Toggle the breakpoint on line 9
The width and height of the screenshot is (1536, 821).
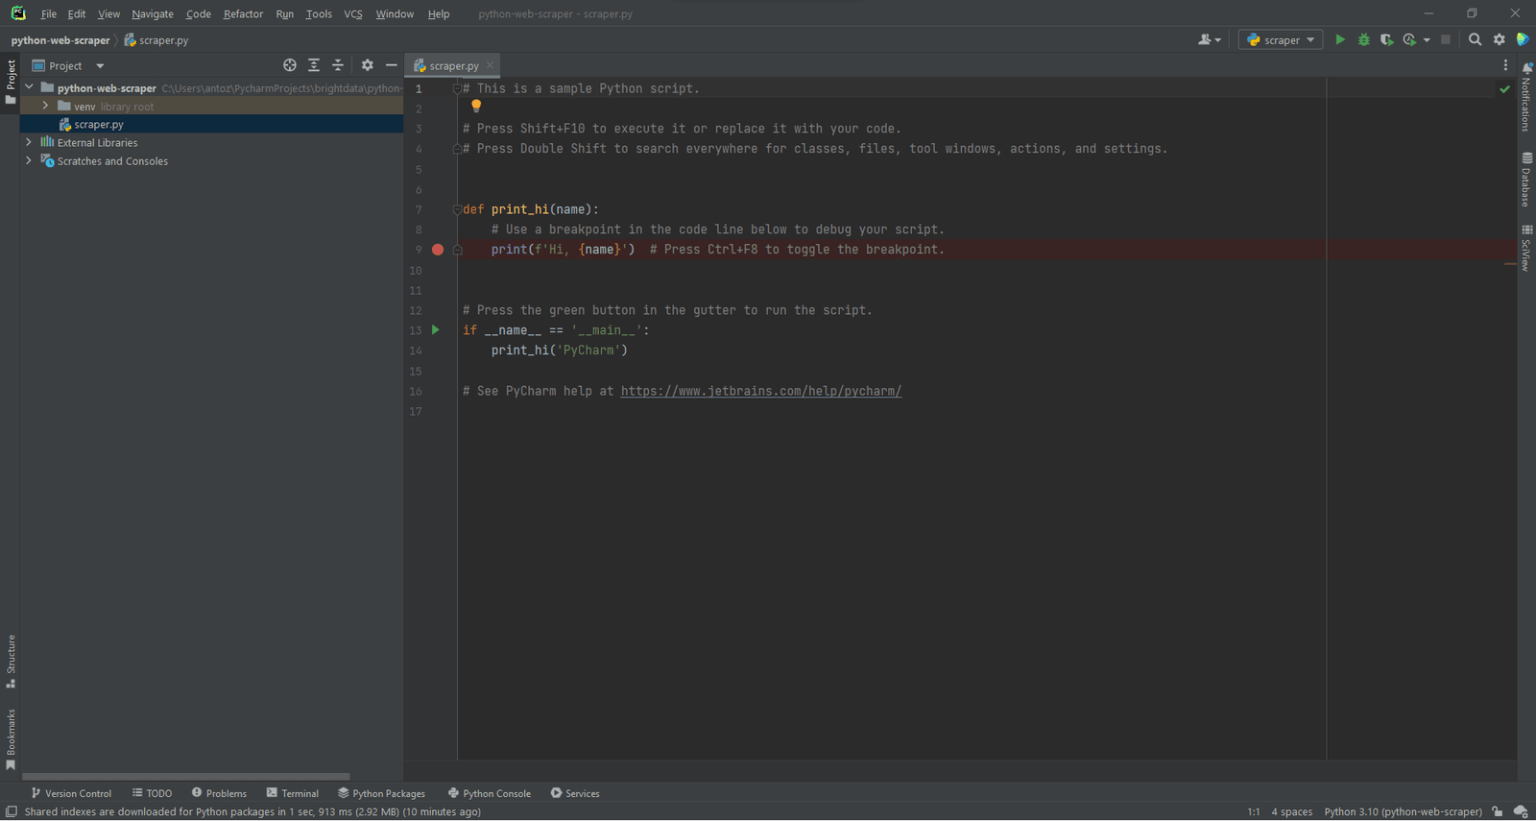437,249
